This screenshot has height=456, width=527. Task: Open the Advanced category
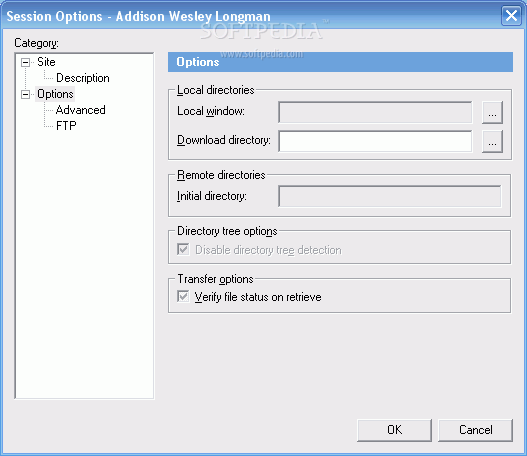81,110
